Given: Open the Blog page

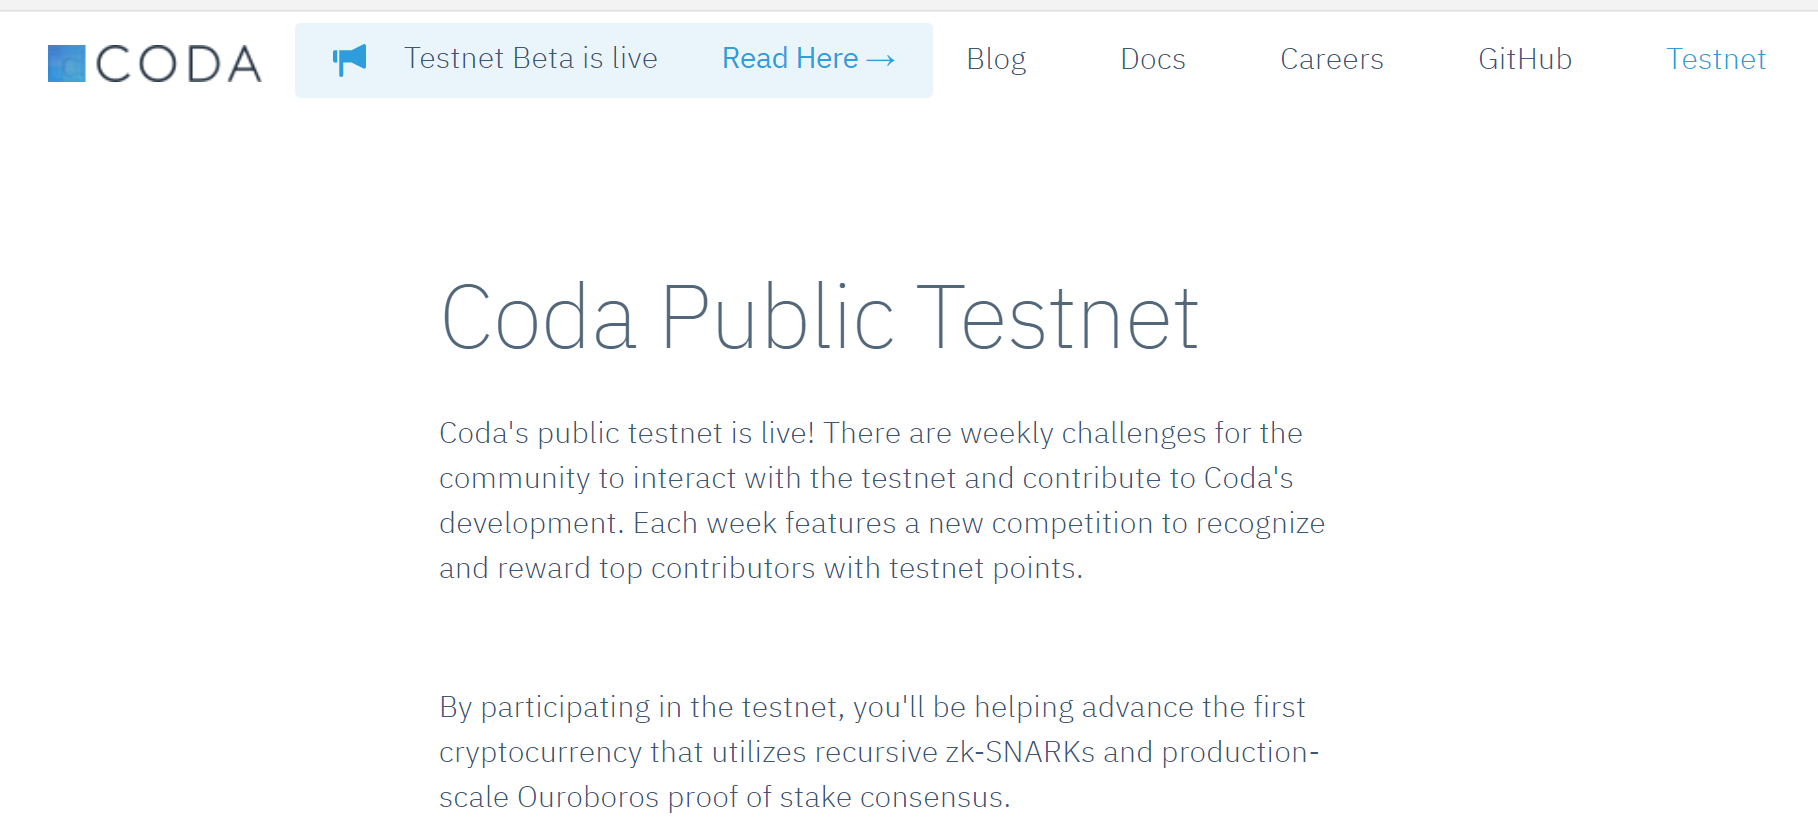Looking at the screenshot, I should tap(996, 59).
